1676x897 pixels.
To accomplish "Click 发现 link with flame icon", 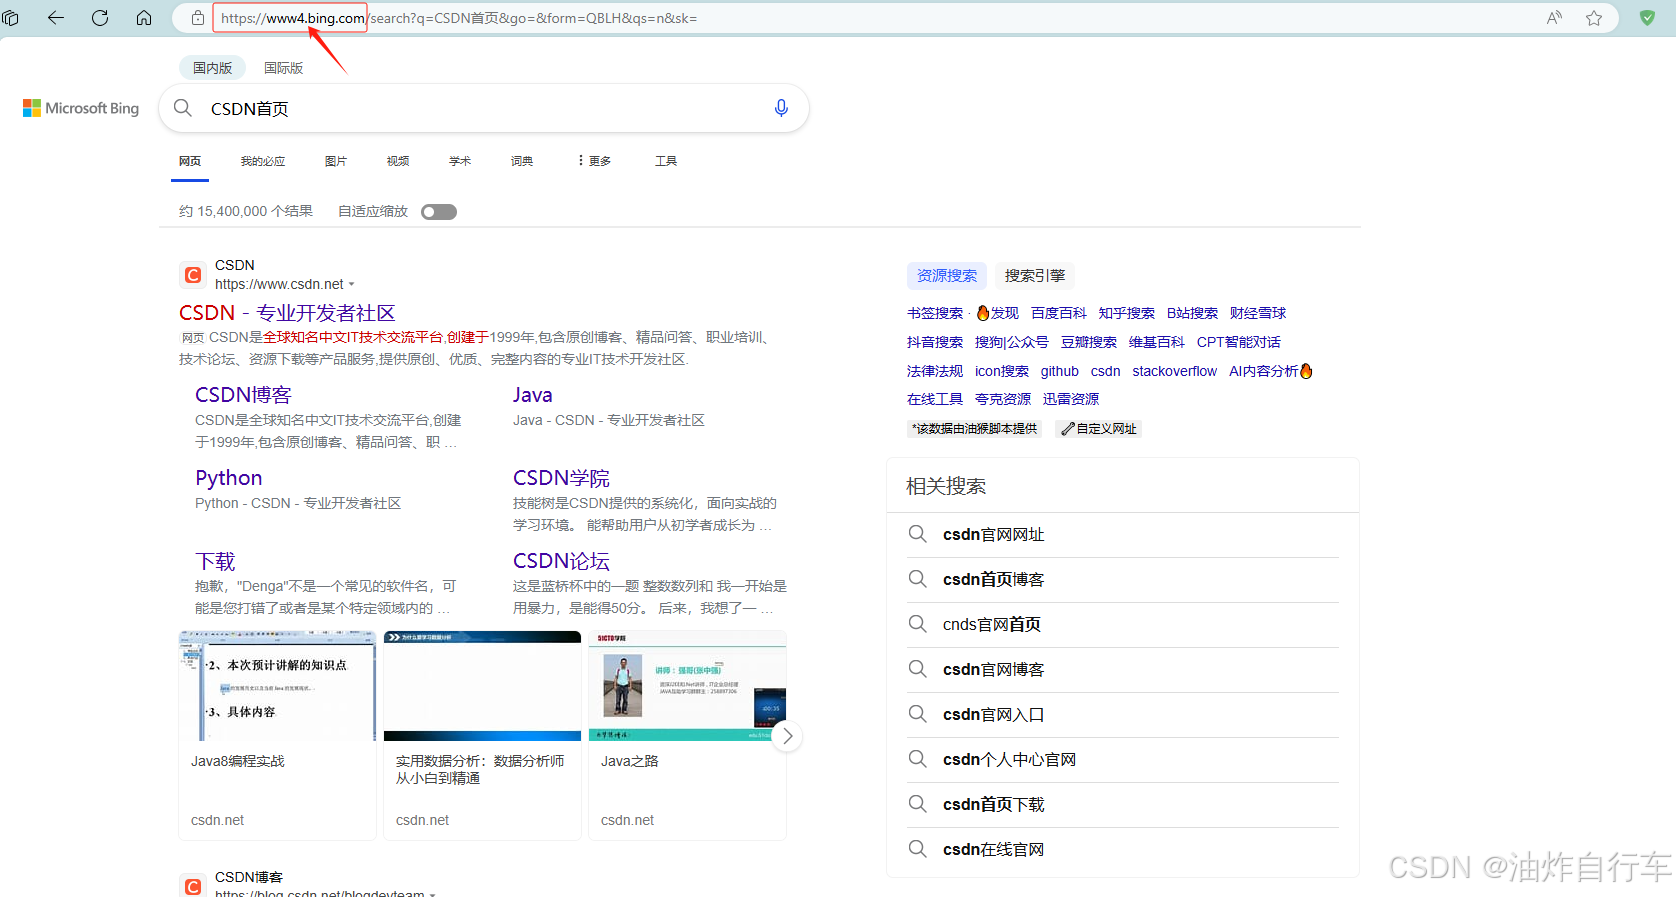I will point(997,313).
